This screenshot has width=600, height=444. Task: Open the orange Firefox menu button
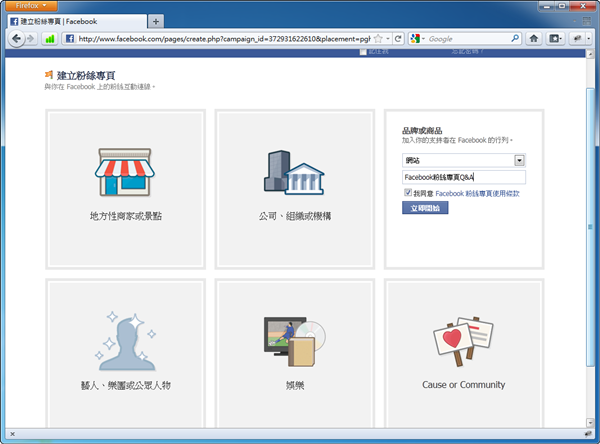pos(32,6)
